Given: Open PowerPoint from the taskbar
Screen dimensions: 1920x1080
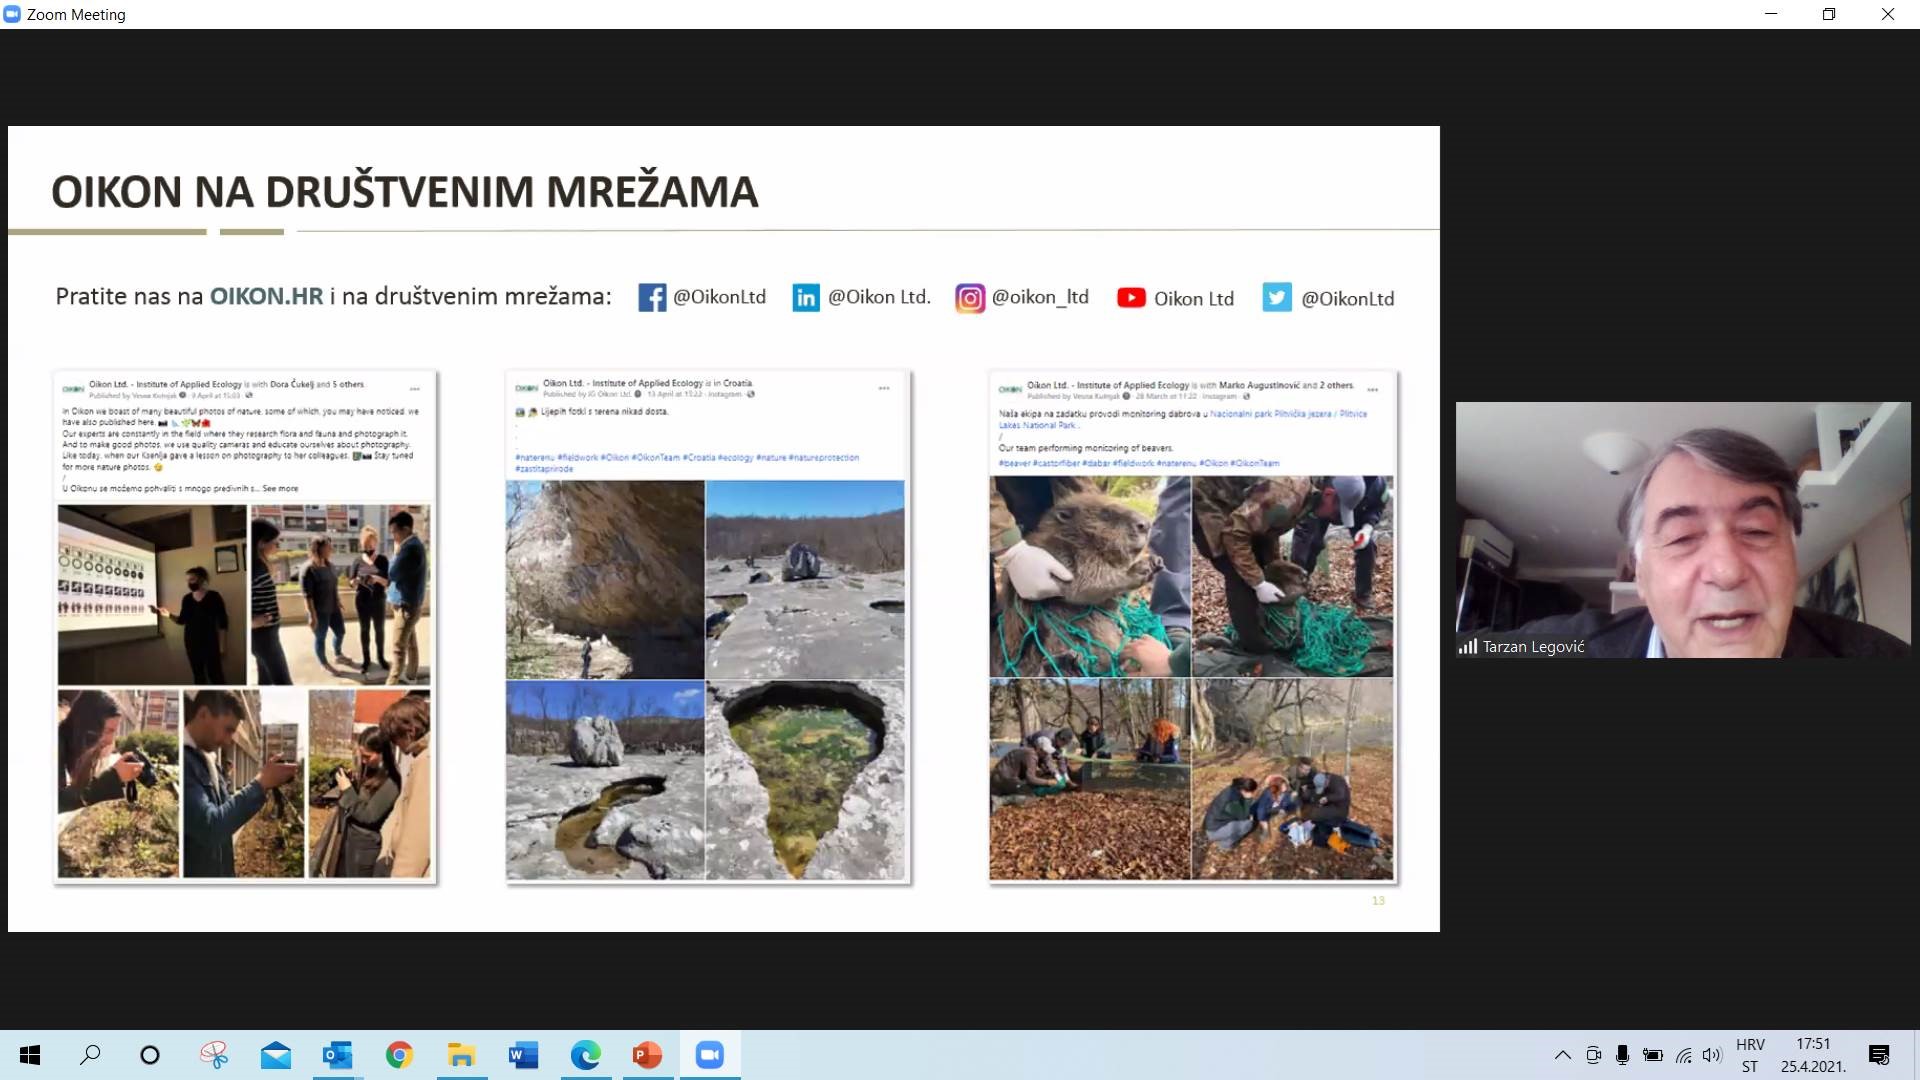Looking at the screenshot, I should (x=647, y=1055).
